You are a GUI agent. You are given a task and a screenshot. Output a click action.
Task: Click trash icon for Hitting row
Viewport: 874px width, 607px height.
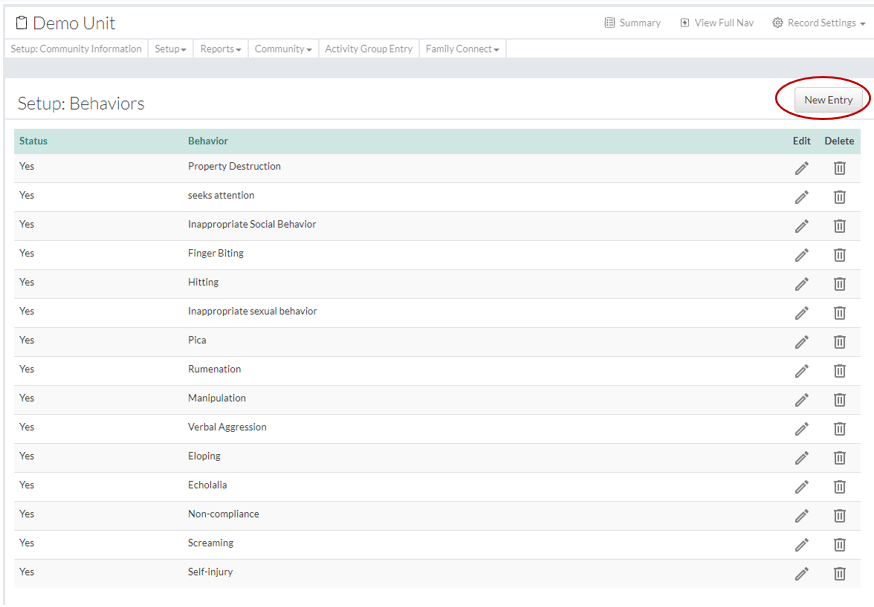pyautogui.click(x=840, y=284)
